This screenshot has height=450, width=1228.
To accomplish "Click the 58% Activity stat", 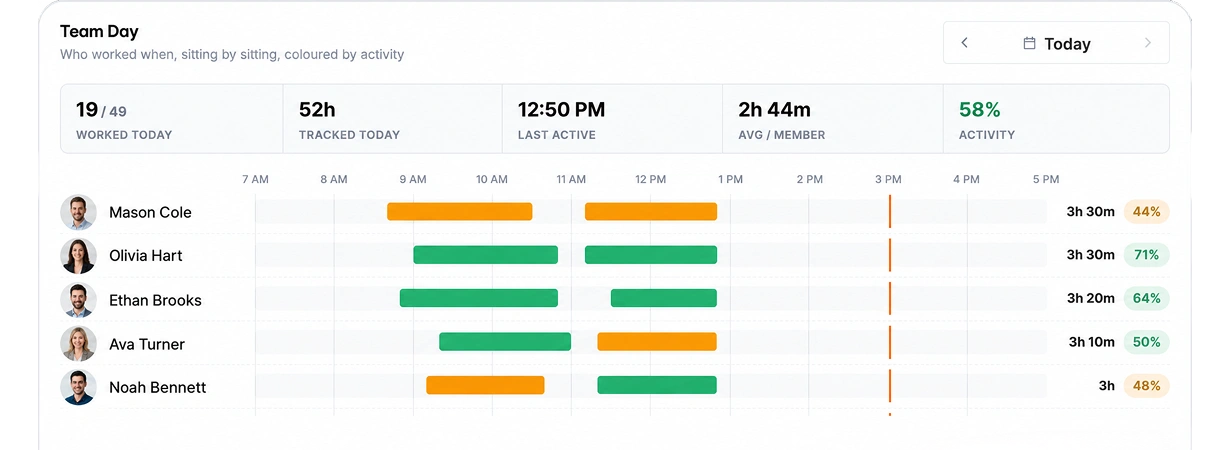I will pyautogui.click(x=1056, y=119).
